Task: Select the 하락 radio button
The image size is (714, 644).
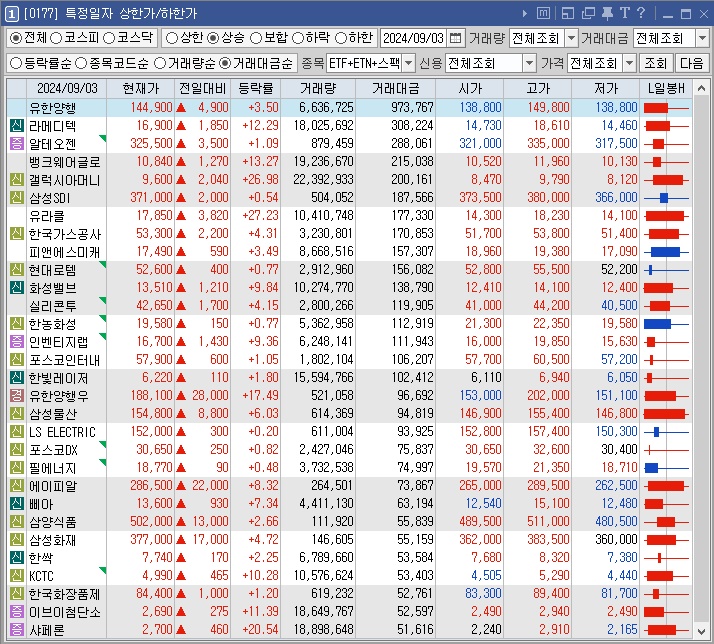Action: click(297, 38)
